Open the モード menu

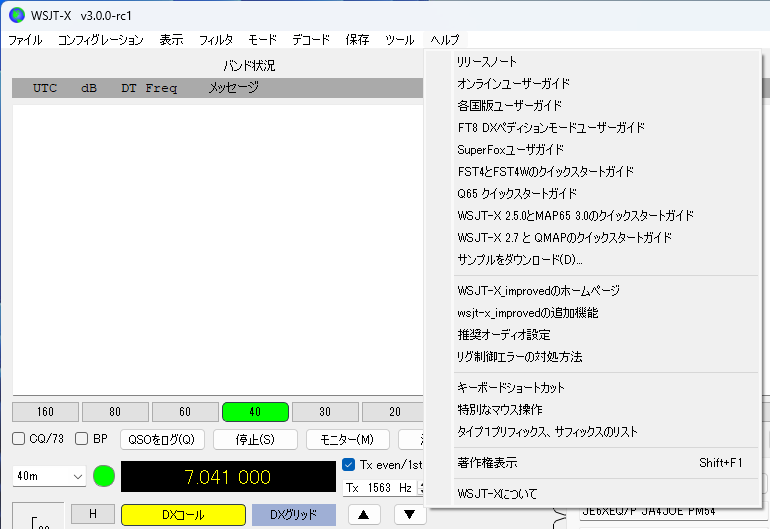click(x=263, y=40)
